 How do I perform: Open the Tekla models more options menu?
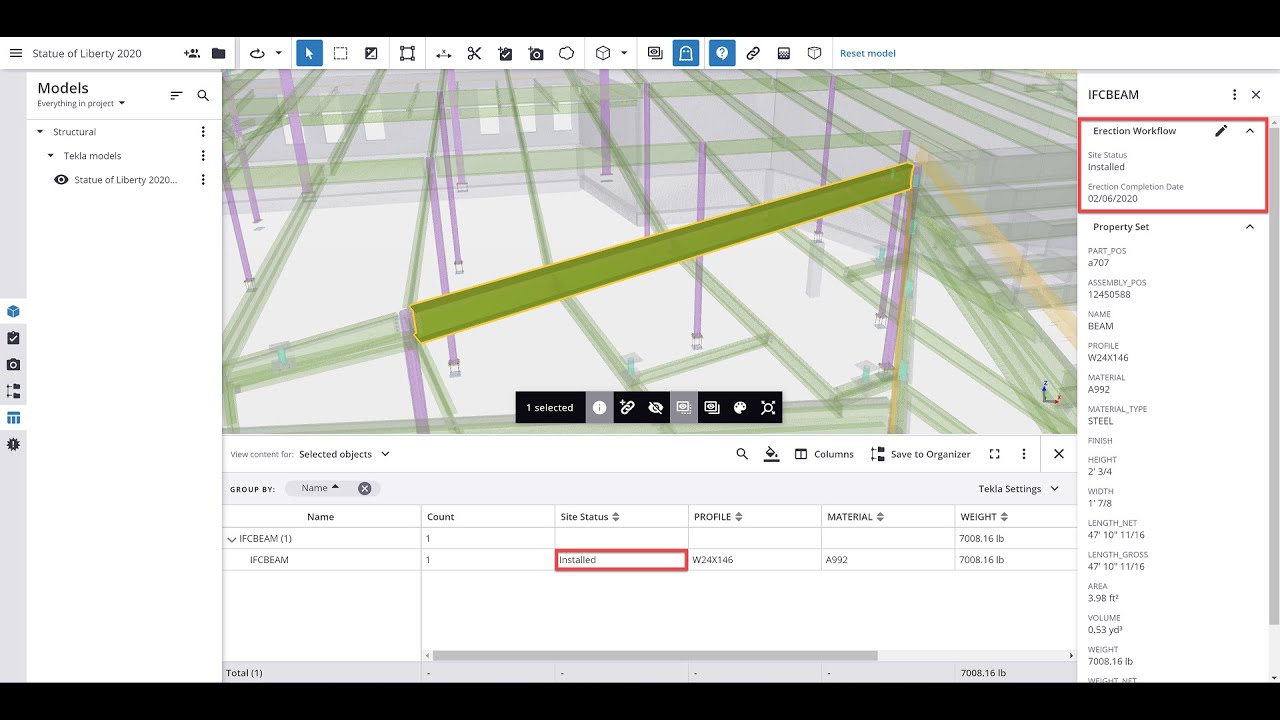click(203, 156)
